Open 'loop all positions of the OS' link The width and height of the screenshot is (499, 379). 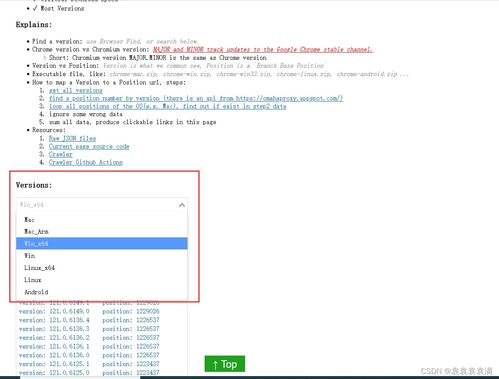coord(167,106)
